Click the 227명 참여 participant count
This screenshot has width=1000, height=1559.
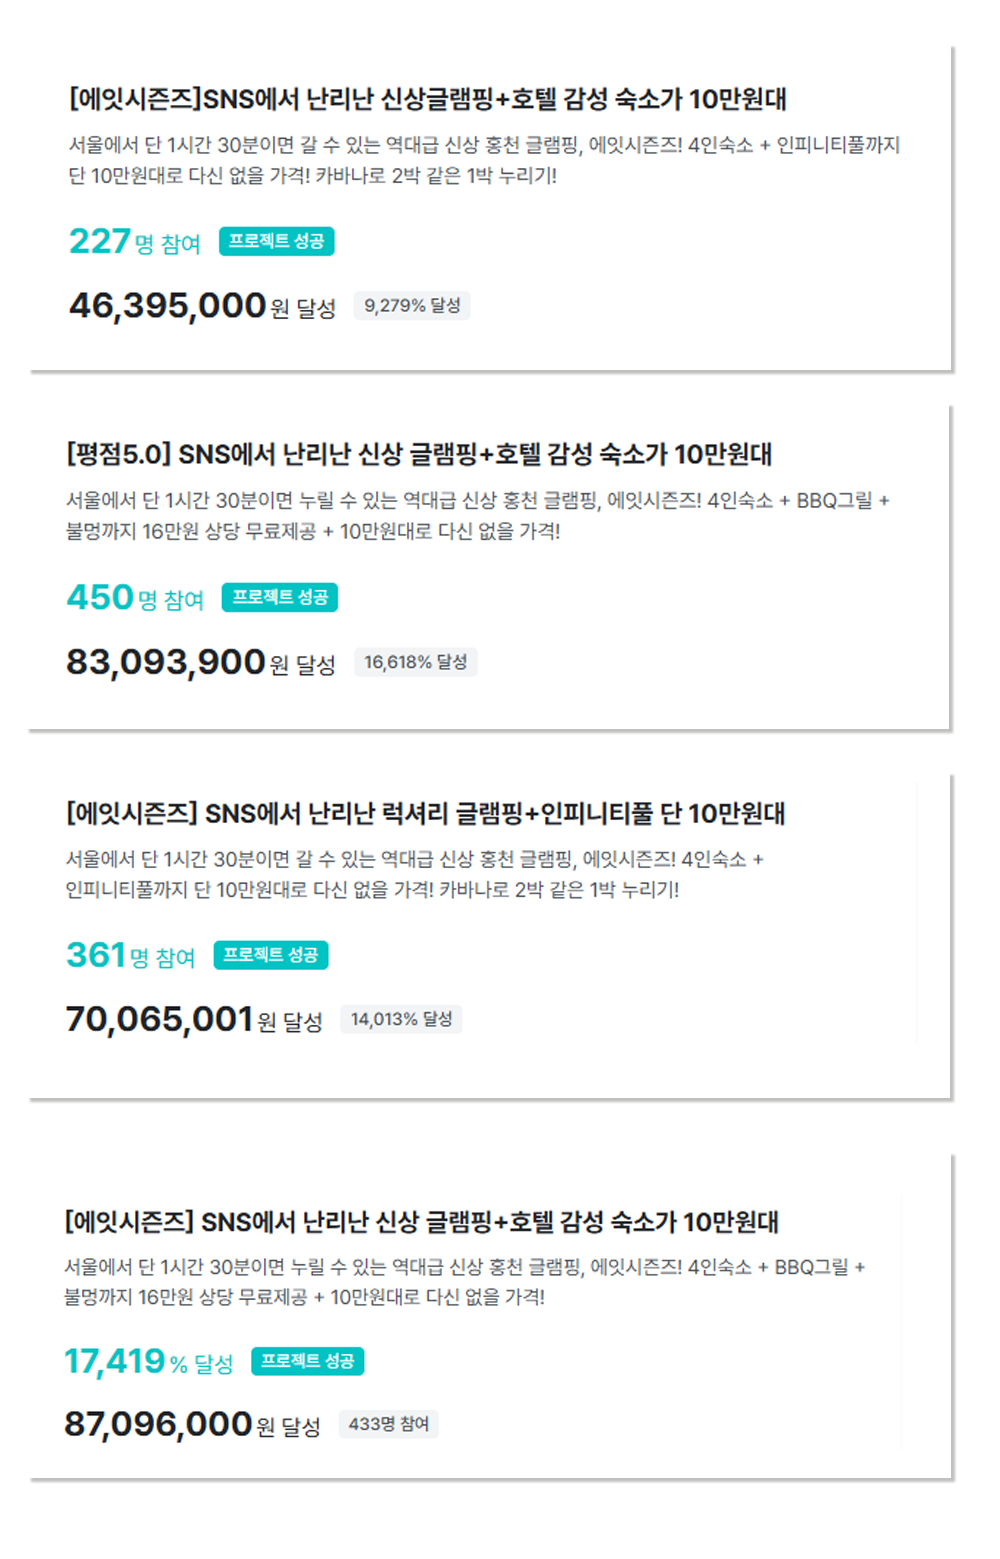[135, 242]
